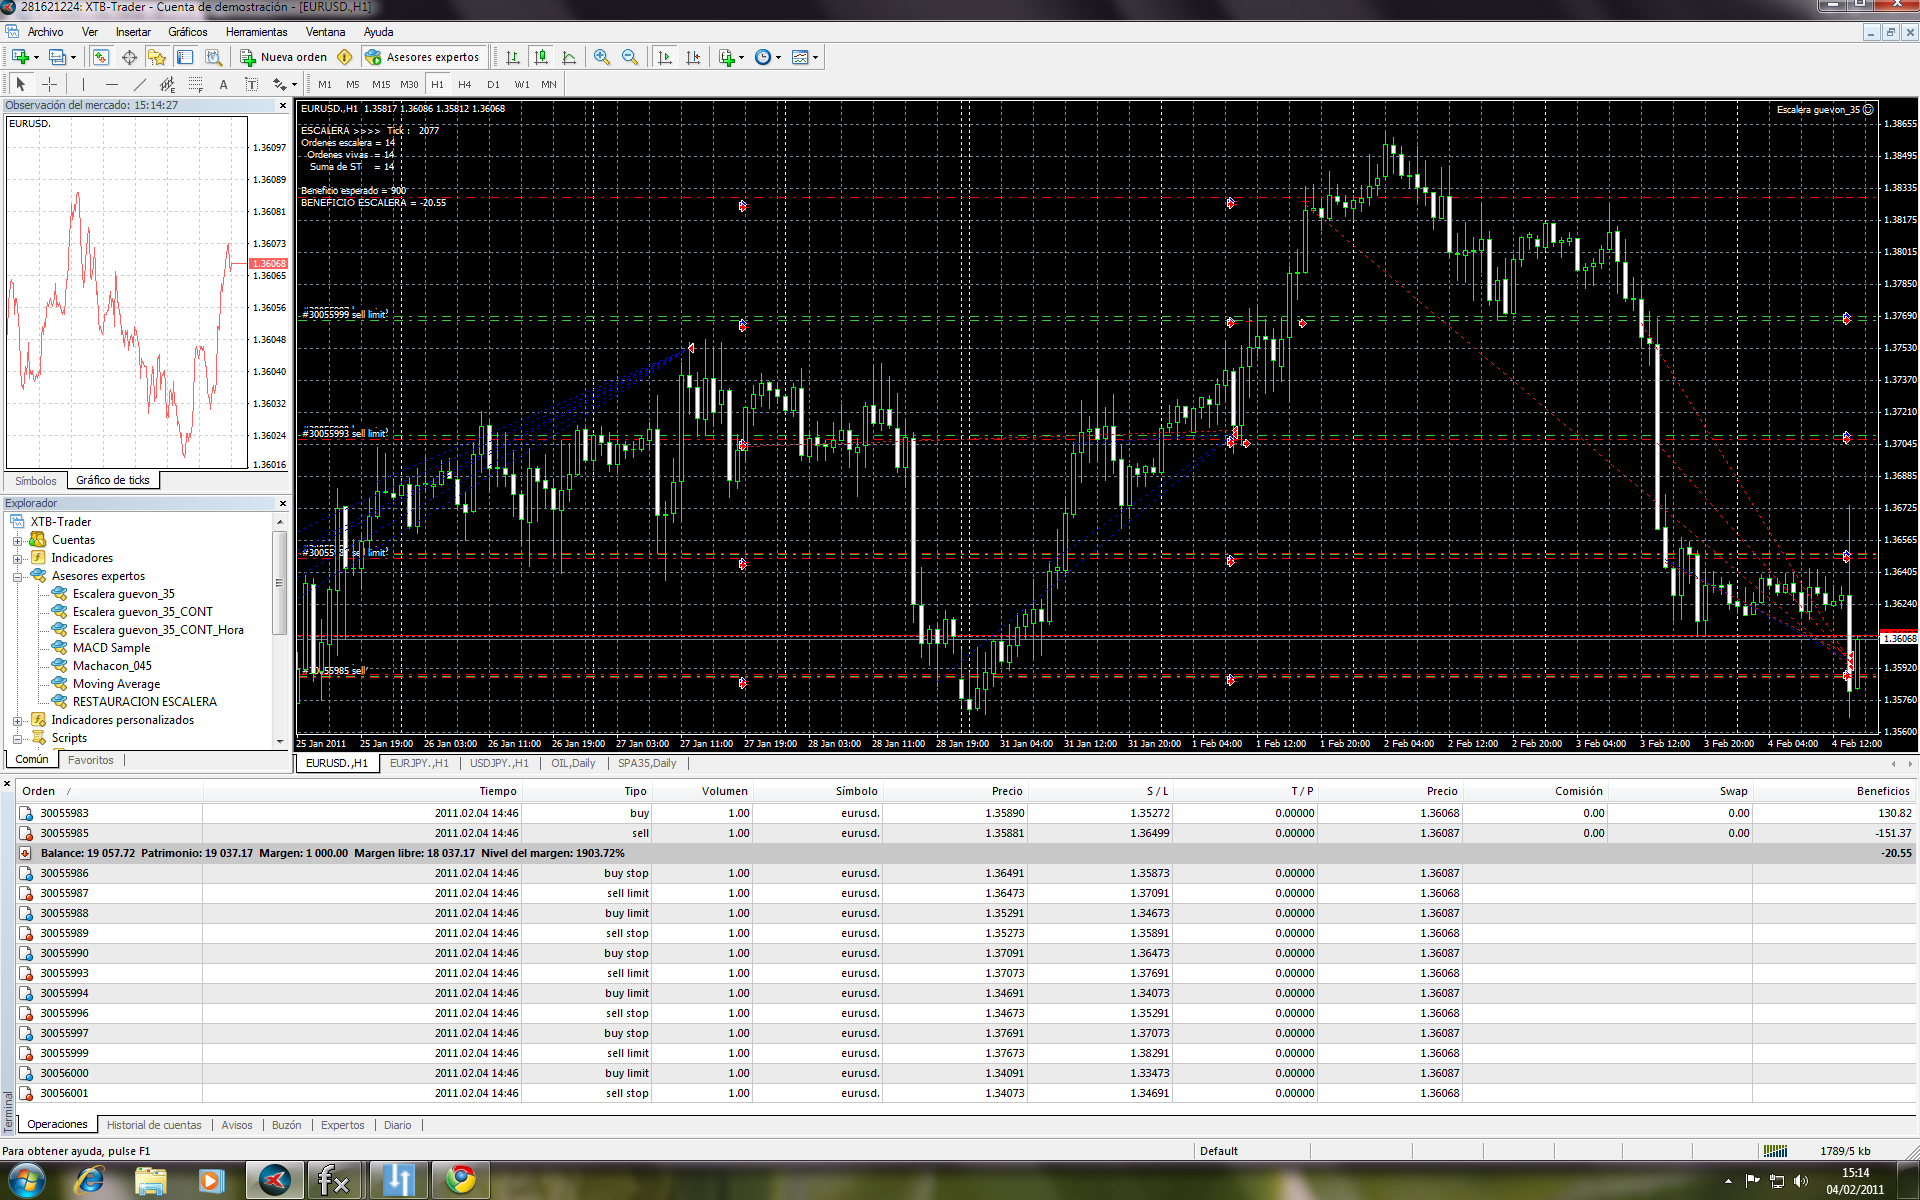Switch chart to candlestick mode

tap(541, 57)
